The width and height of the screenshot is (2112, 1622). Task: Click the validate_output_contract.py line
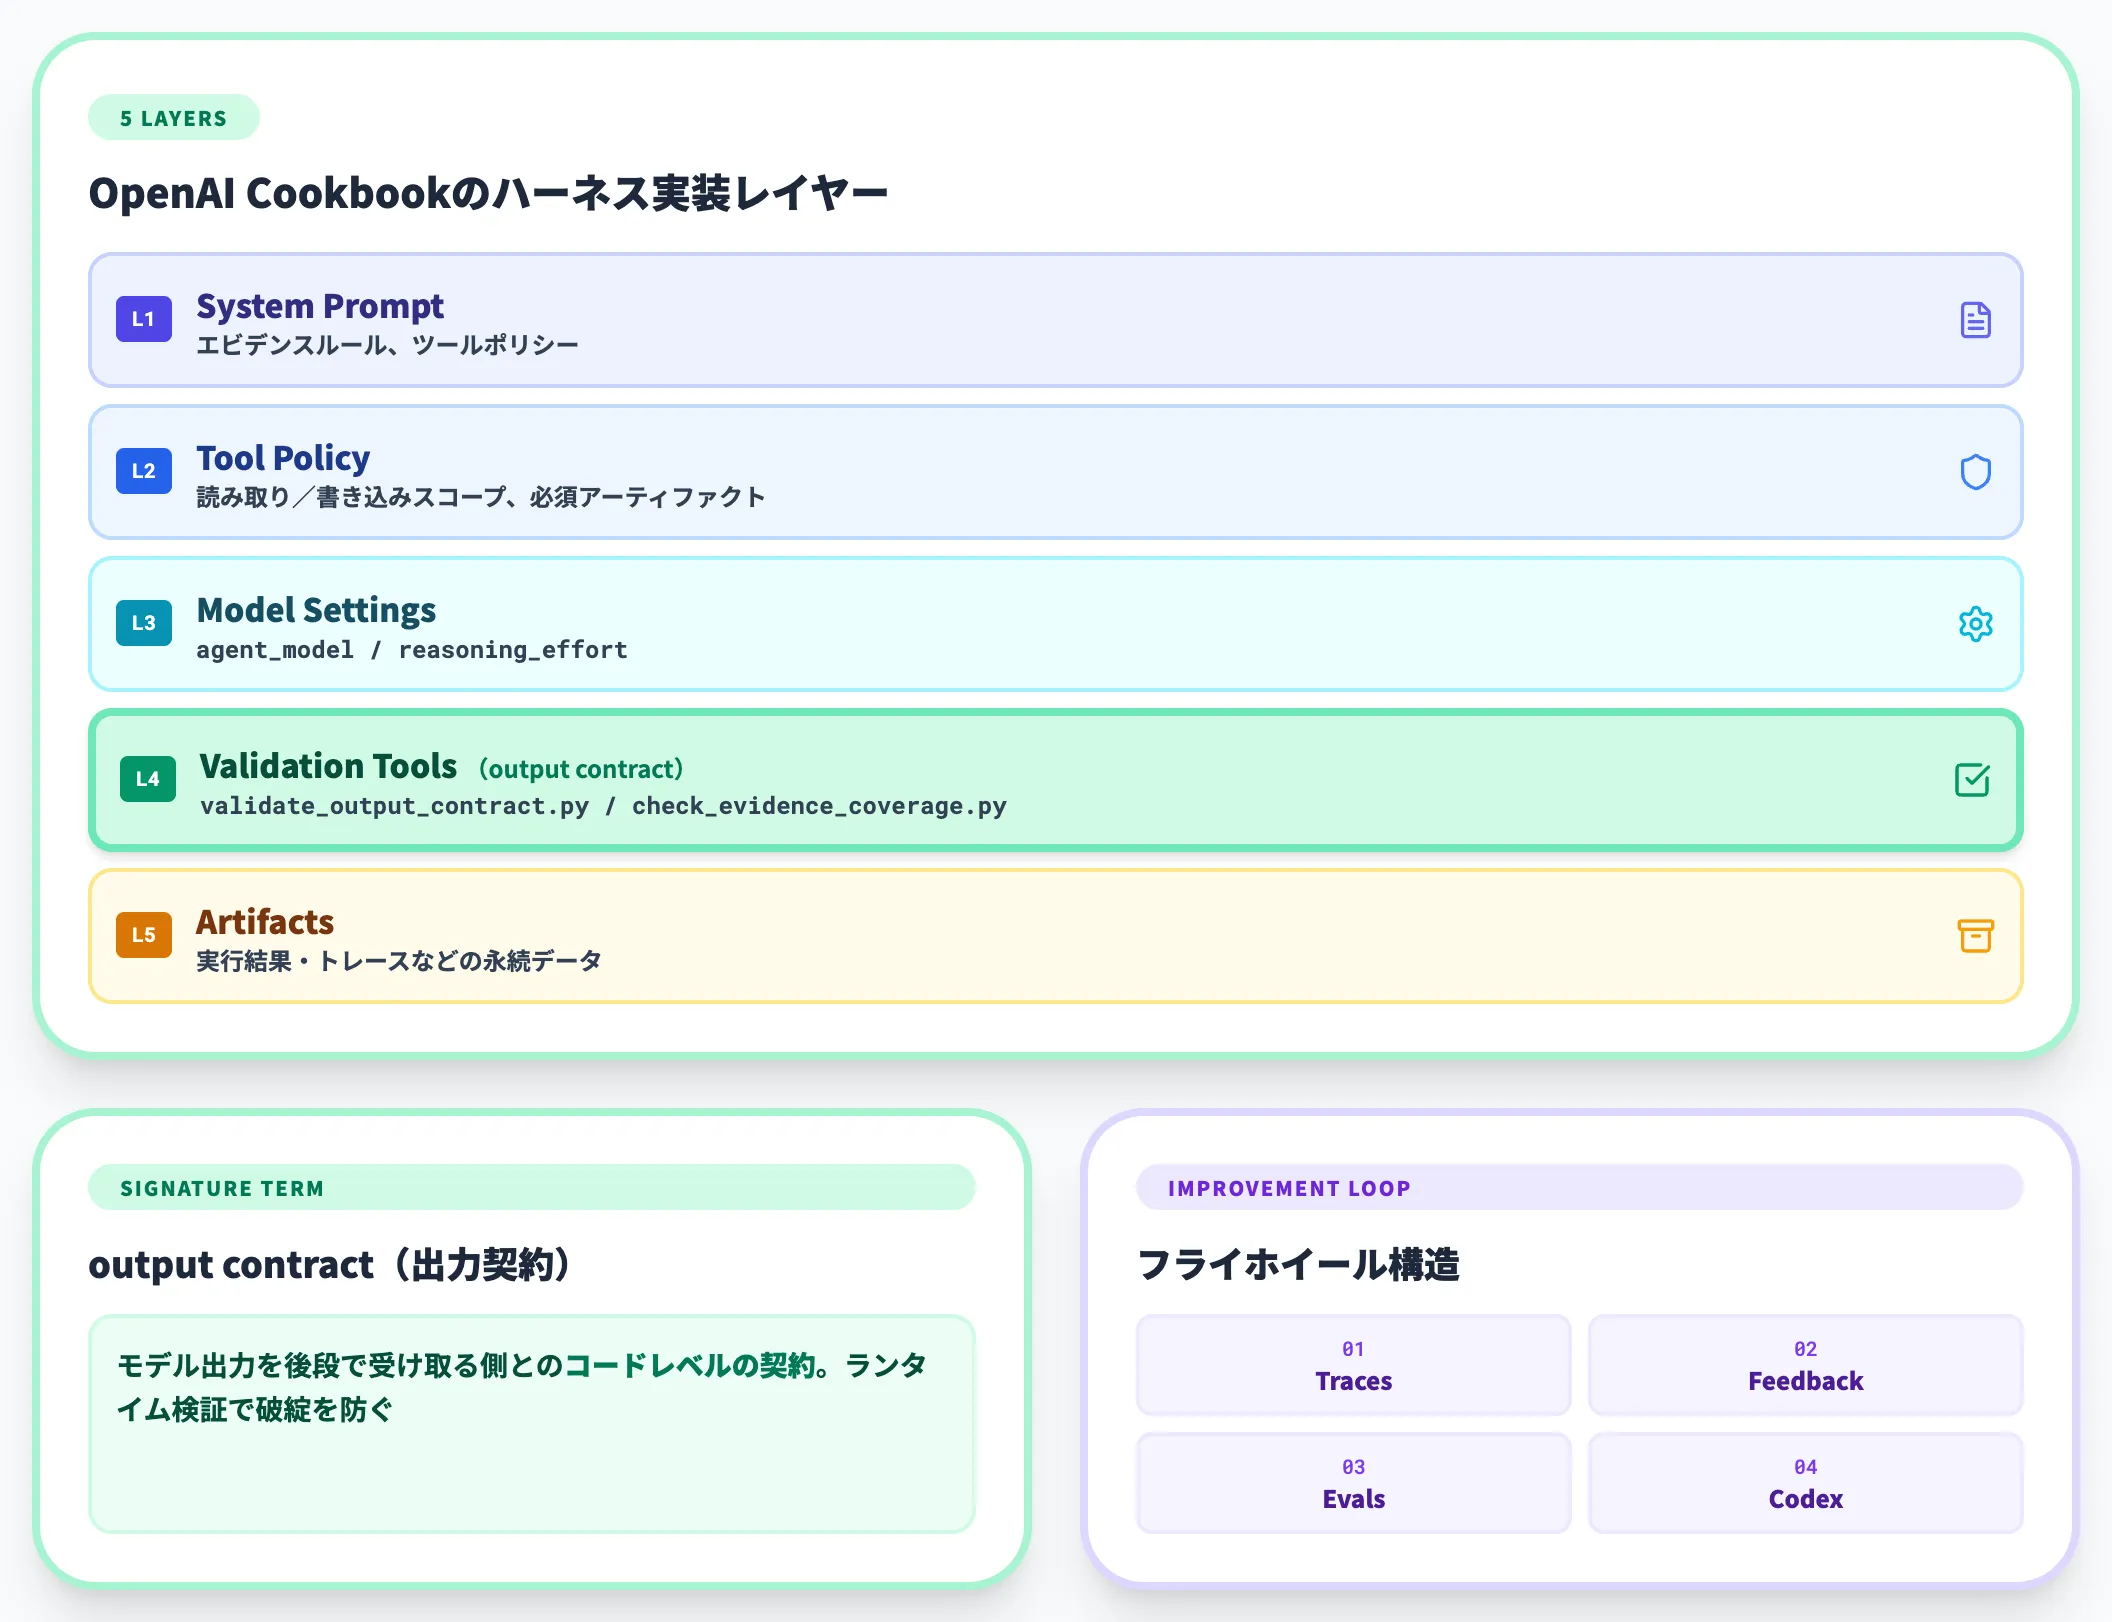click(x=603, y=806)
